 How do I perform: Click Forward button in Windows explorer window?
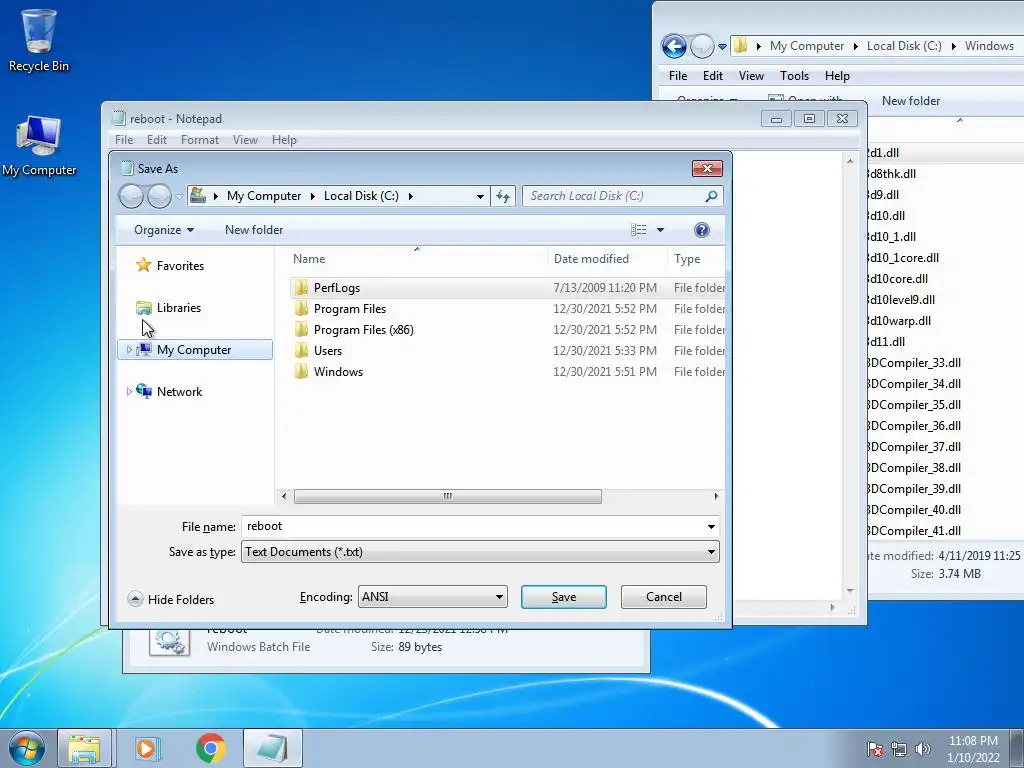click(x=702, y=46)
